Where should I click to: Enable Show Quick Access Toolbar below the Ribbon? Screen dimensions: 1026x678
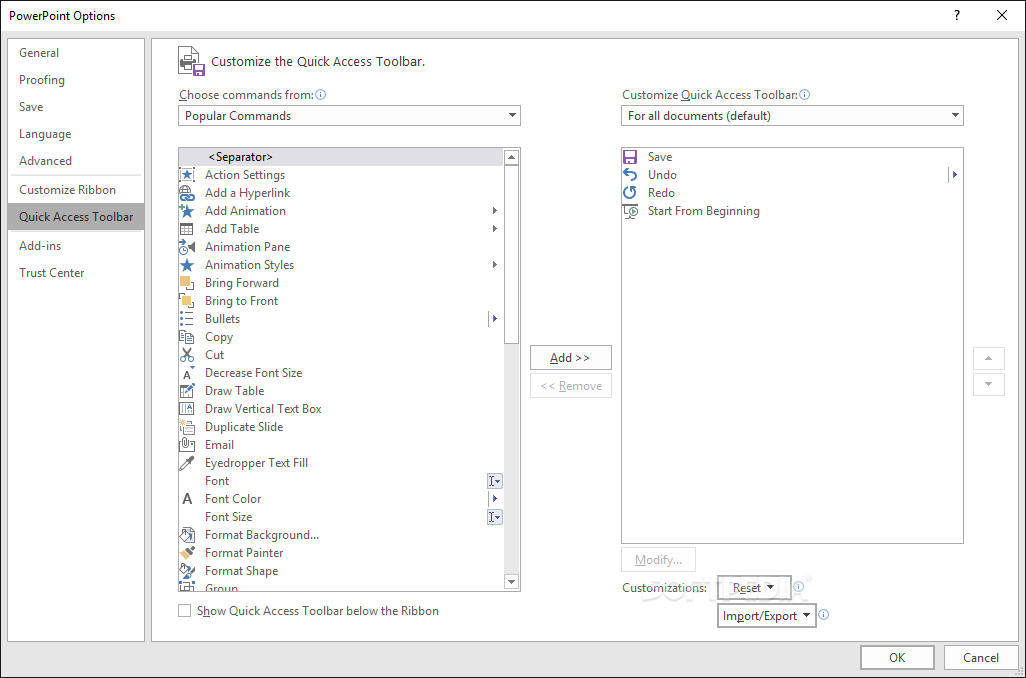point(185,611)
